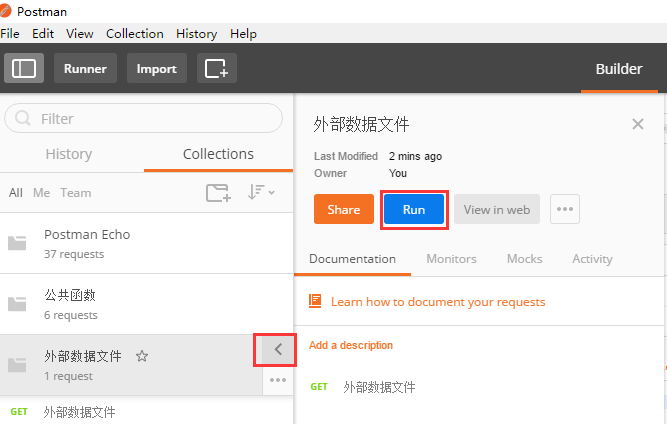
Task: Click the new collection folder icon
Action: pyautogui.click(x=218, y=193)
